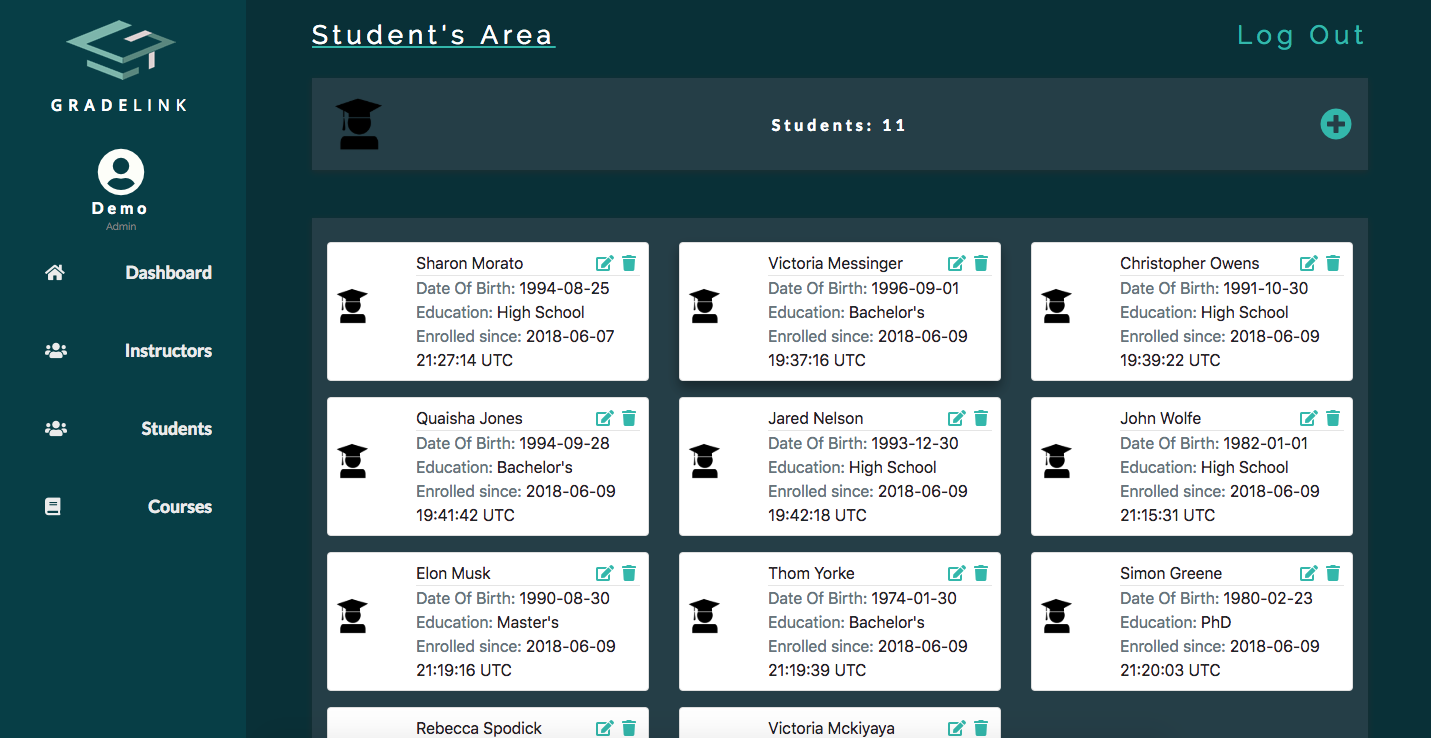Click graduate avatar on Quaisha Jones's card
1431x738 pixels.
click(x=353, y=461)
